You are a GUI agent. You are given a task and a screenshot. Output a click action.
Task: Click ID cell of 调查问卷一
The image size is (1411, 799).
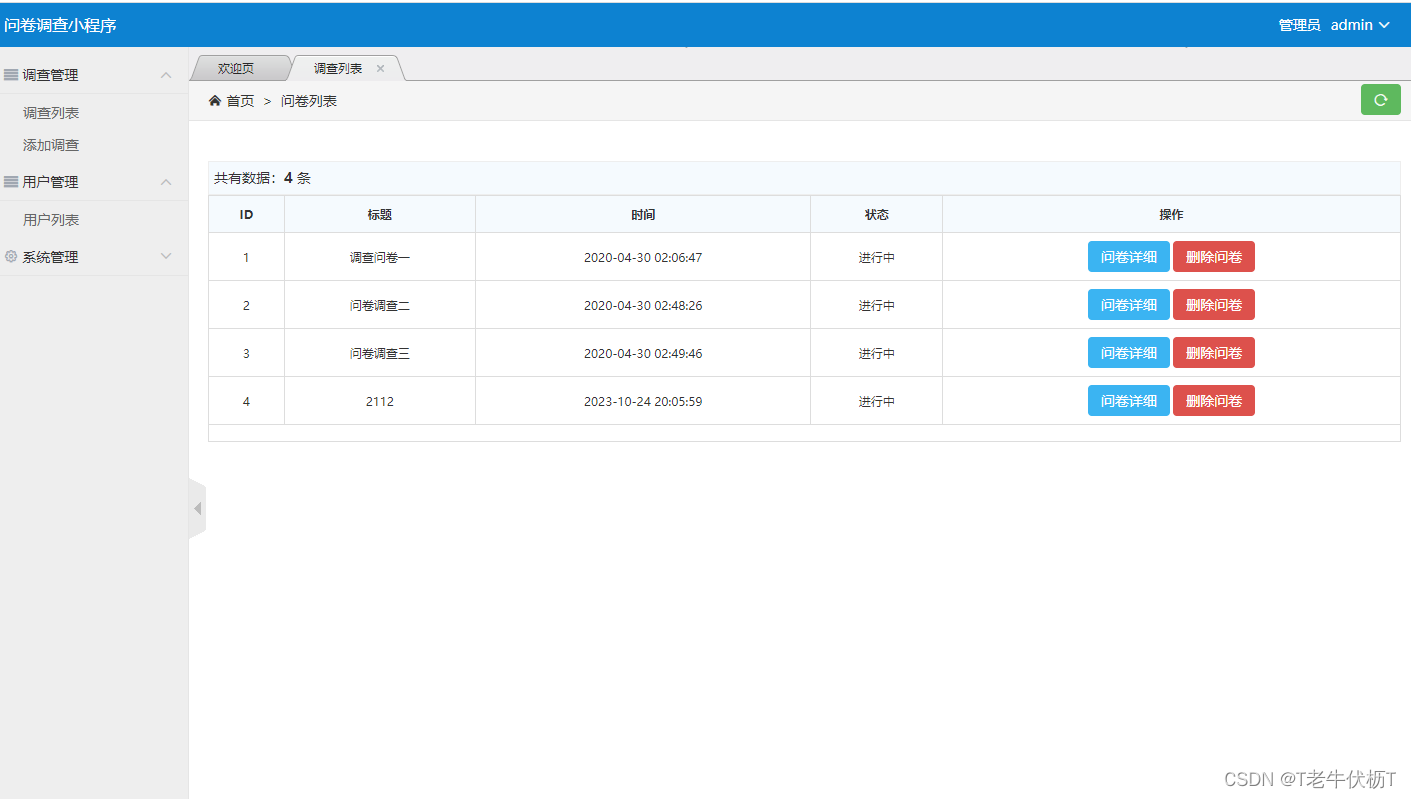point(246,258)
